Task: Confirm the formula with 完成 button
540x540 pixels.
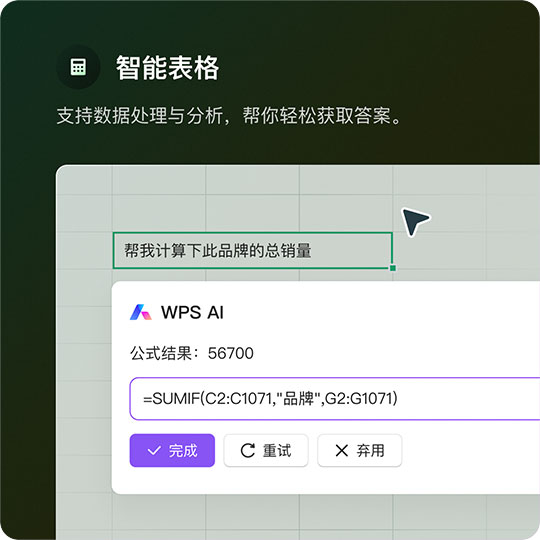Action: click(x=172, y=450)
